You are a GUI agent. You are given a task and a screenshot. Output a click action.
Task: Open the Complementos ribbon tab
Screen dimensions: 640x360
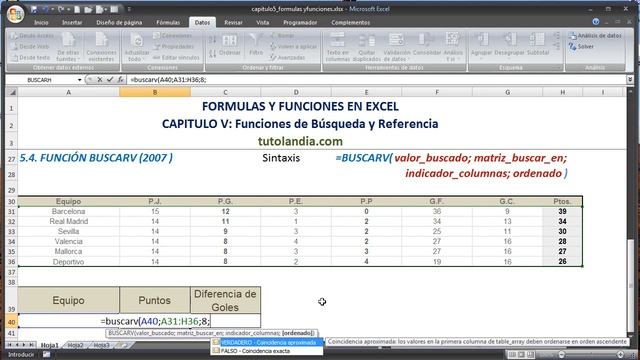pyautogui.click(x=350, y=22)
